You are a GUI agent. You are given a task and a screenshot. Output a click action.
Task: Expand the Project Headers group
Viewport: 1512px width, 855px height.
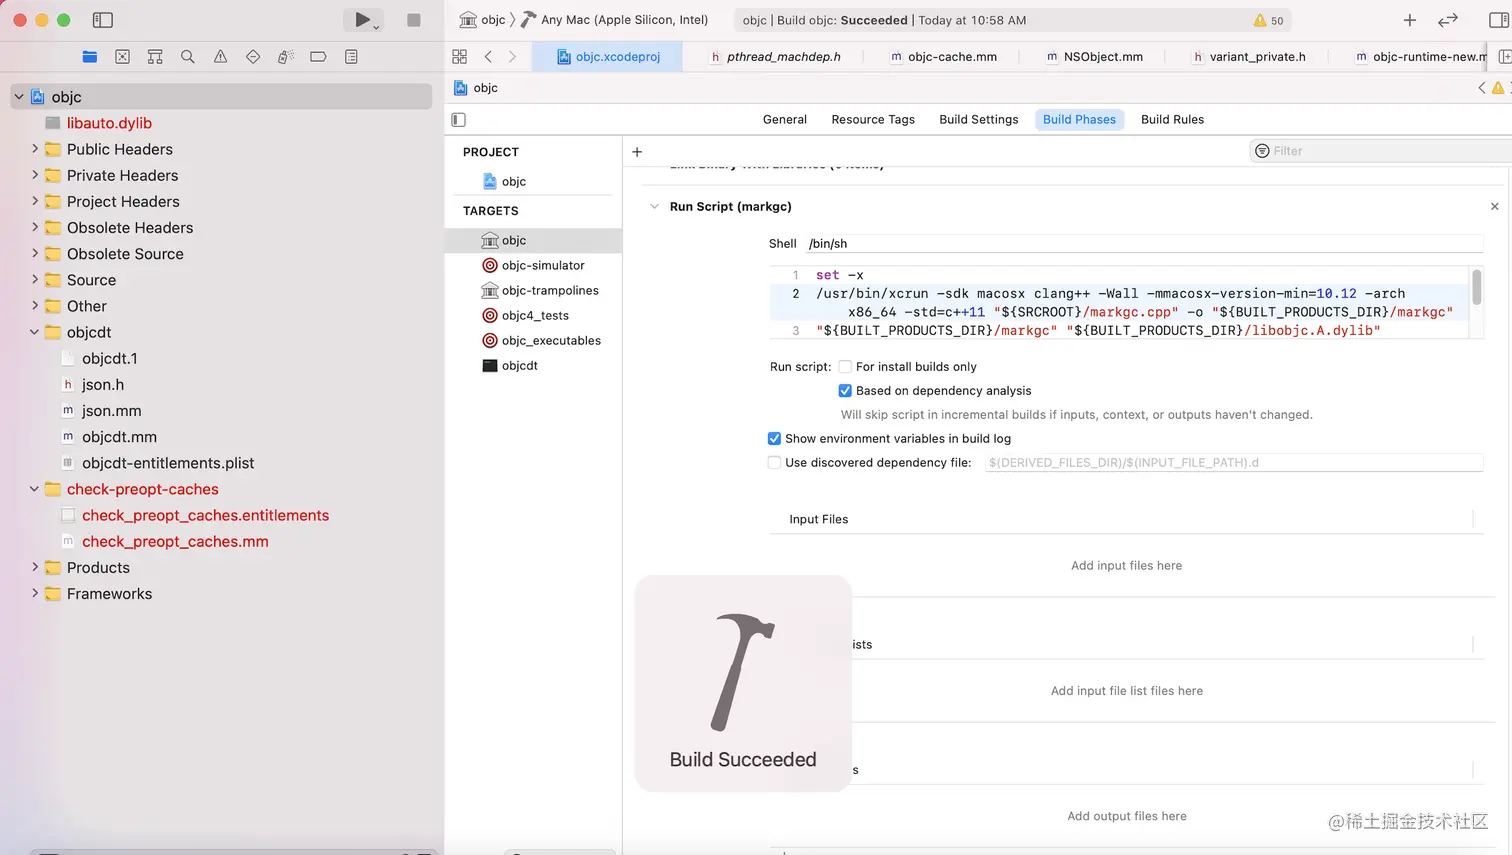pyautogui.click(x=35, y=201)
